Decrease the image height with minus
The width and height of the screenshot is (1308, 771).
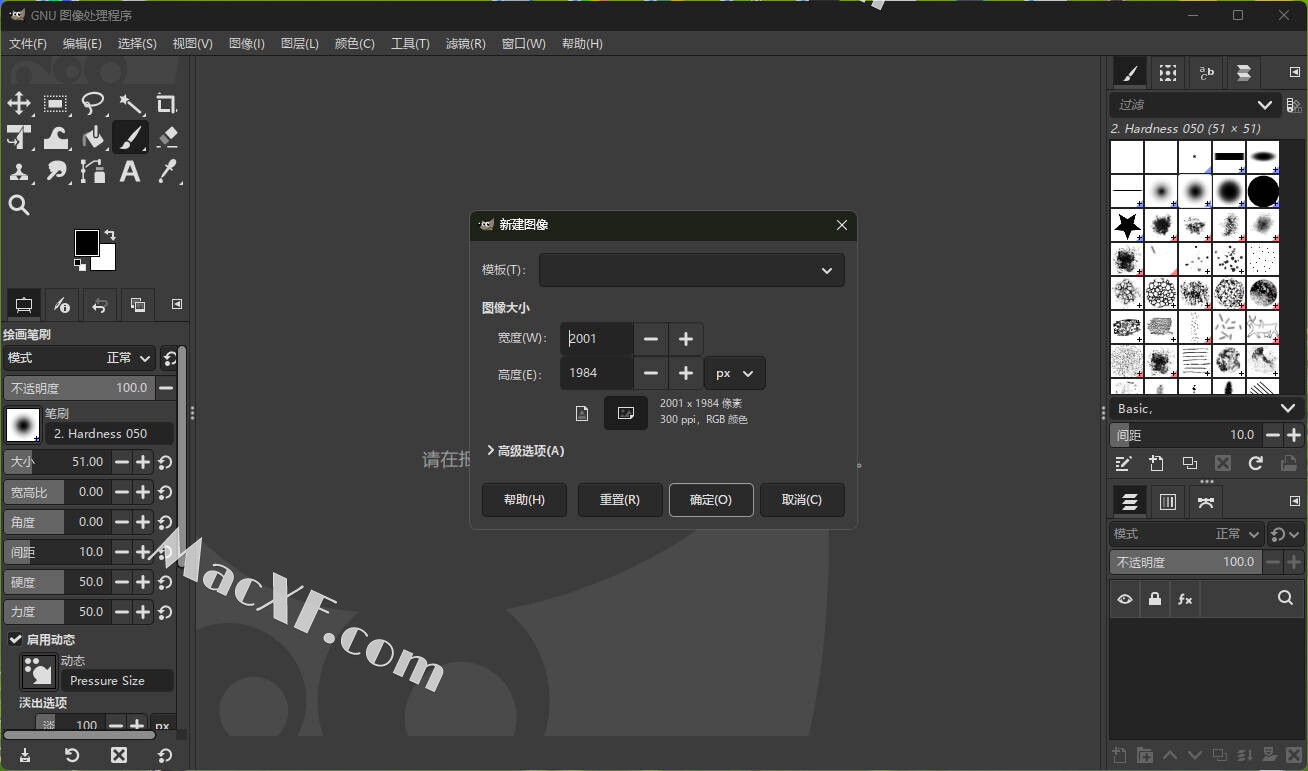click(x=651, y=373)
